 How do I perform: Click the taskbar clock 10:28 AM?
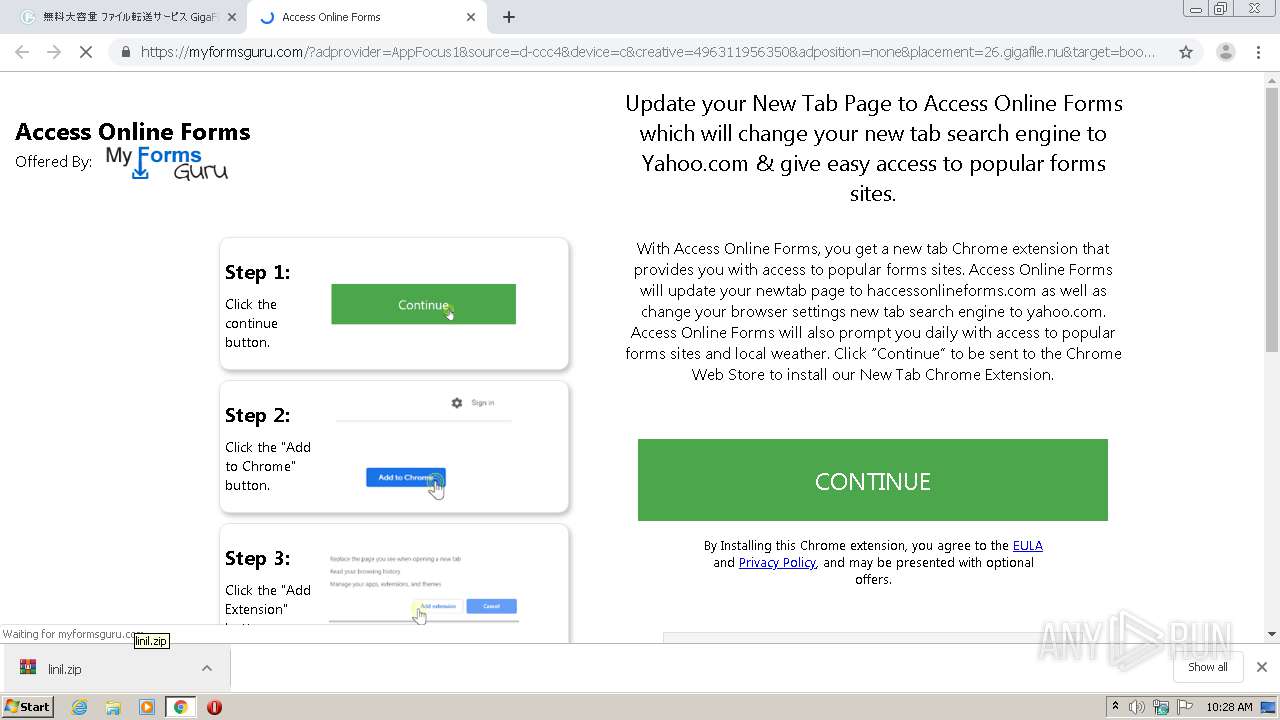click(1229, 707)
